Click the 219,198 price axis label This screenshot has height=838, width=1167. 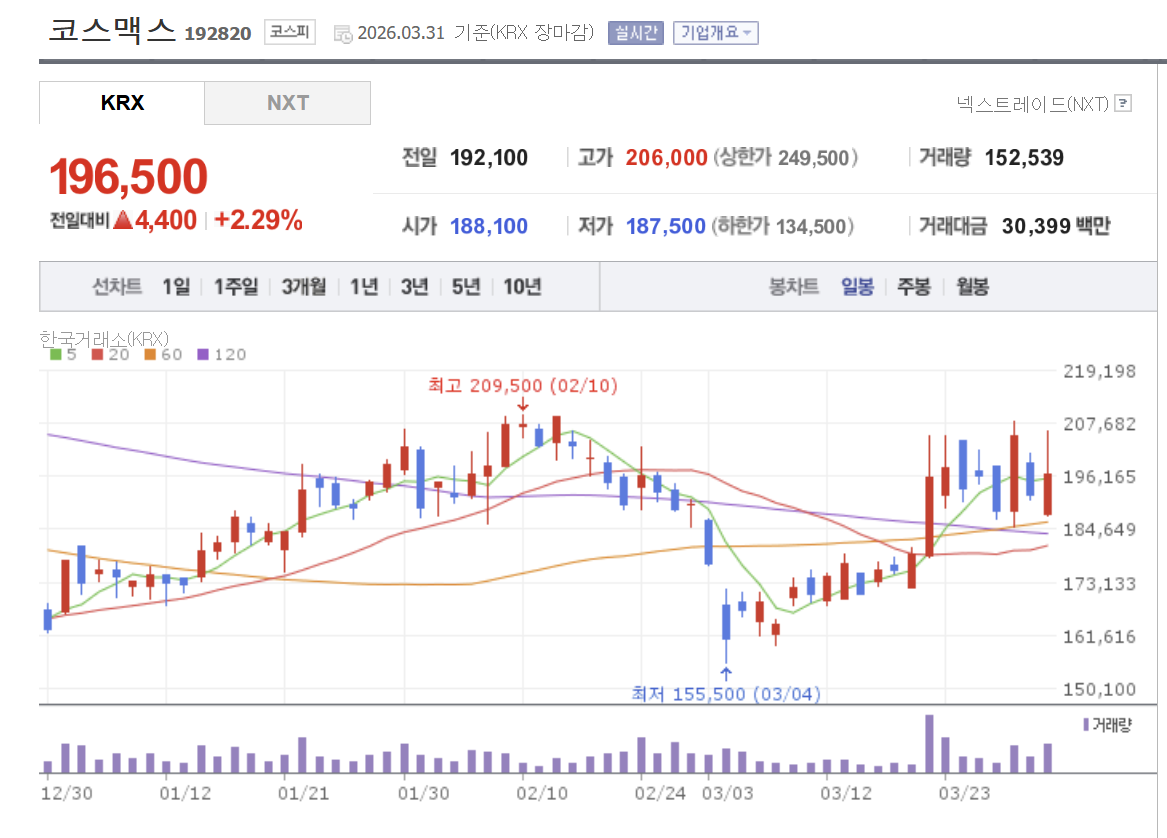[1099, 371]
